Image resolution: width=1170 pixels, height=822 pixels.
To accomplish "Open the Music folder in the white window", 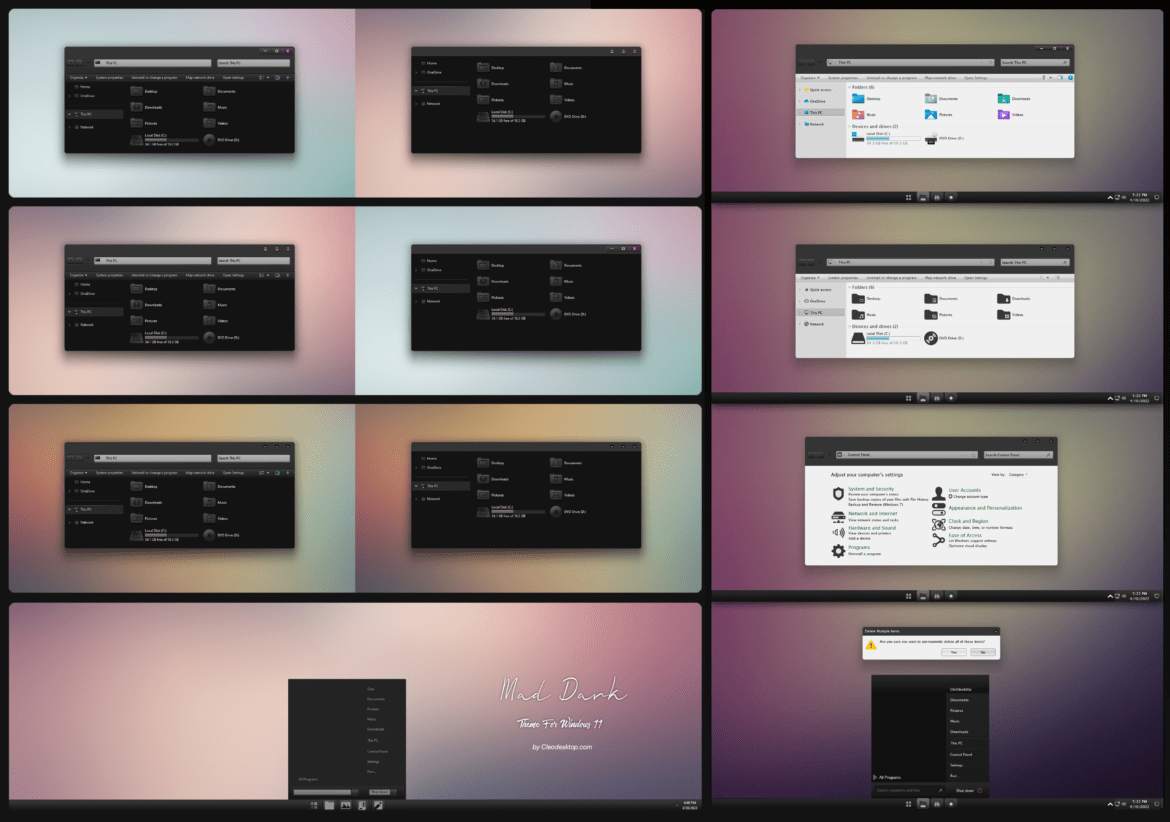I will [857, 114].
